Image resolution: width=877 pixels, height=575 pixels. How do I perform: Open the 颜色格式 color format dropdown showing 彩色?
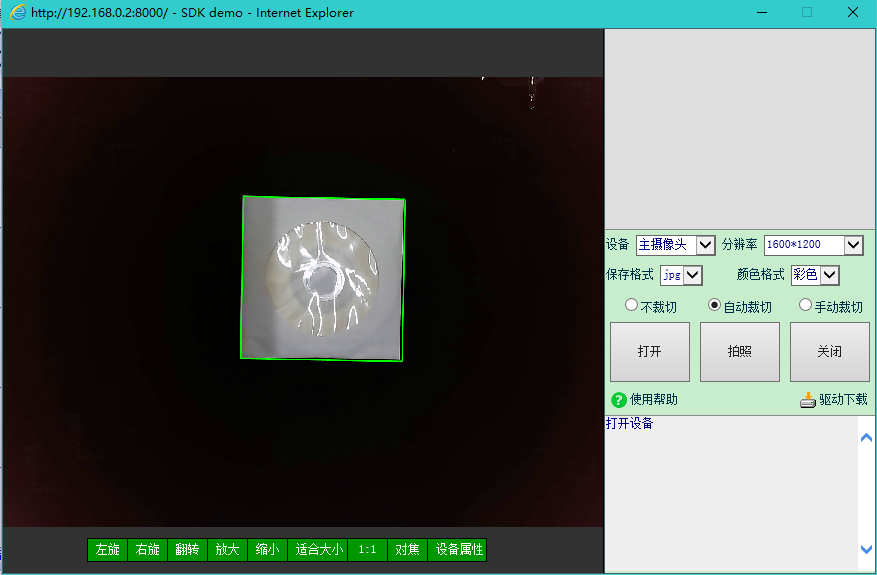pyautogui.click(x=815, y=275)
